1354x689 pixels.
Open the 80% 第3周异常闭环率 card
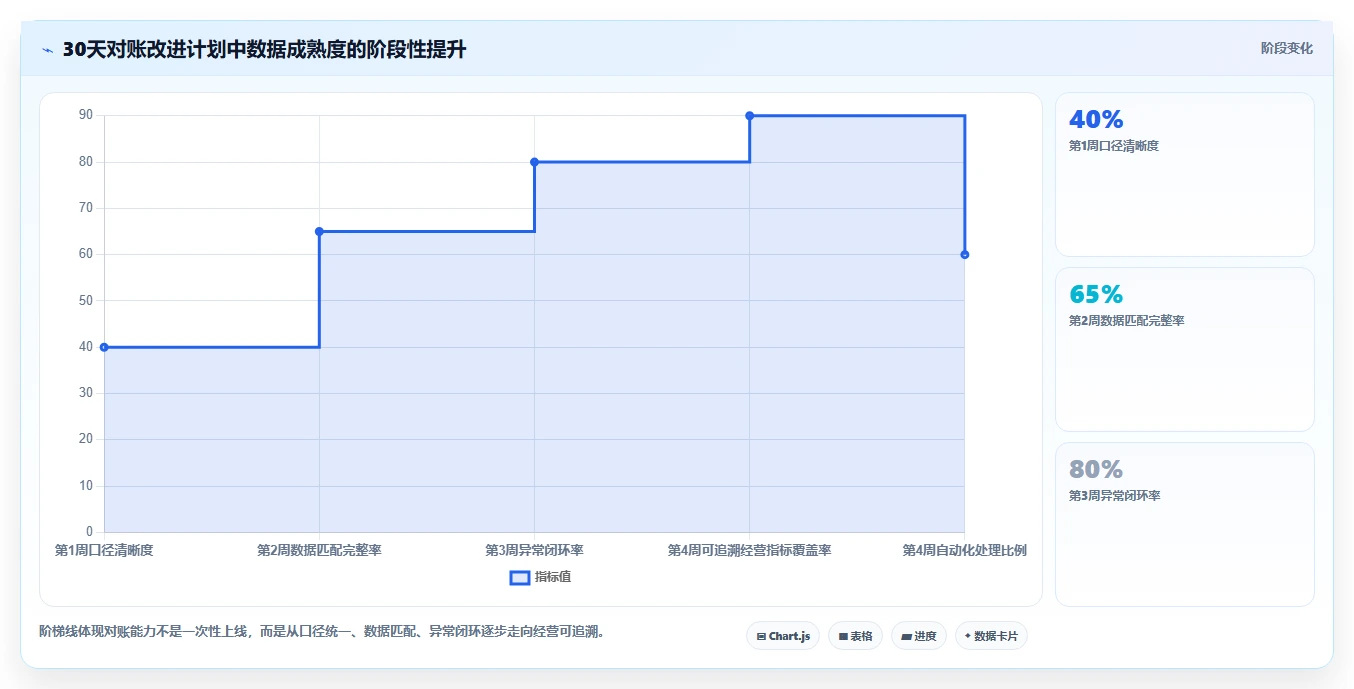(x=1184, y=524)
